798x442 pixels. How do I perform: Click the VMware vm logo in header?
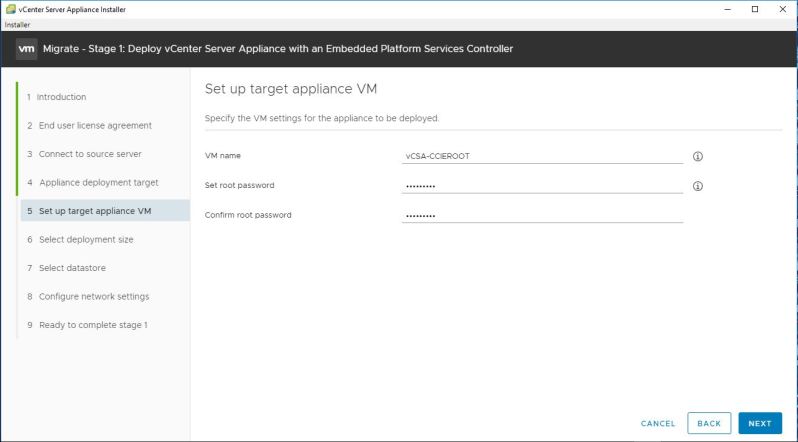(28, 50)
